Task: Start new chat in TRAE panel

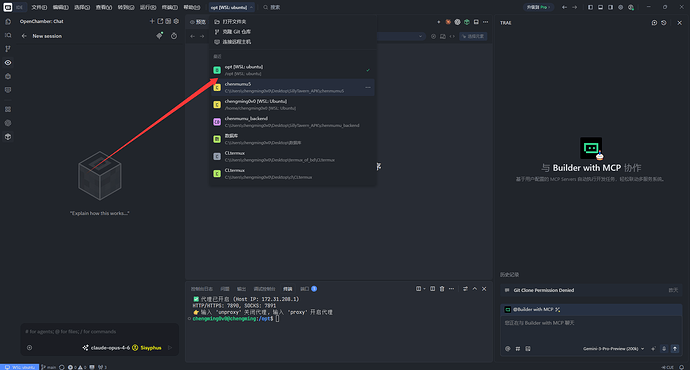Action: 654,22
